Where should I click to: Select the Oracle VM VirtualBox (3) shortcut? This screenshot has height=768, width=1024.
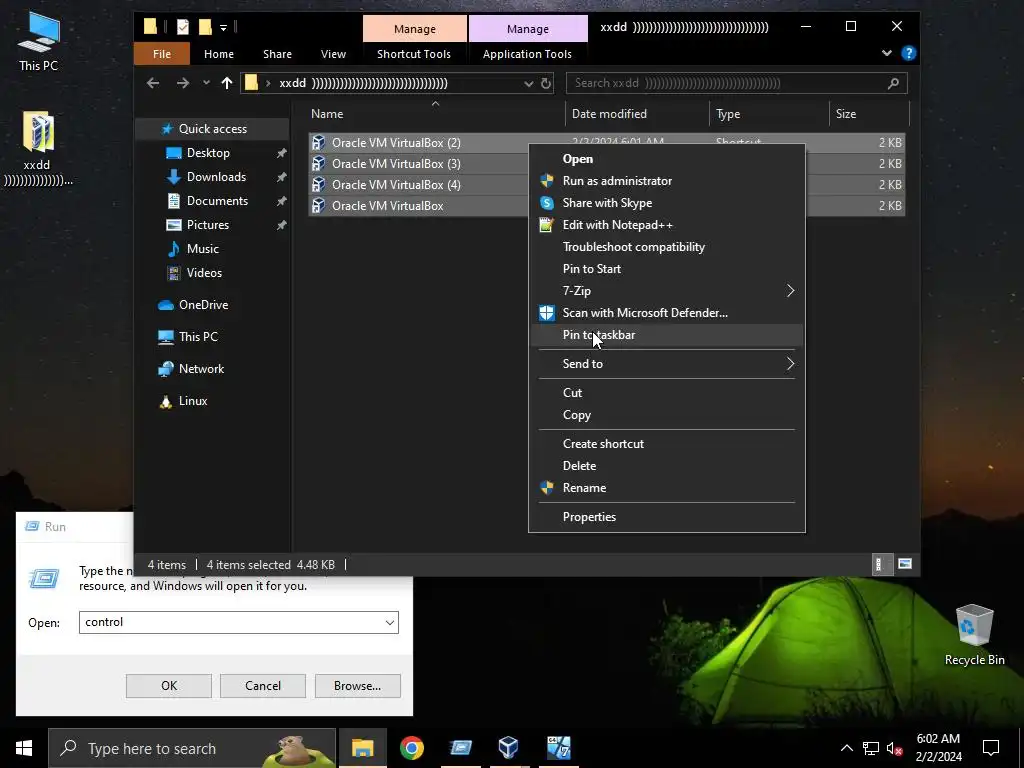click(x=396, y=164)
